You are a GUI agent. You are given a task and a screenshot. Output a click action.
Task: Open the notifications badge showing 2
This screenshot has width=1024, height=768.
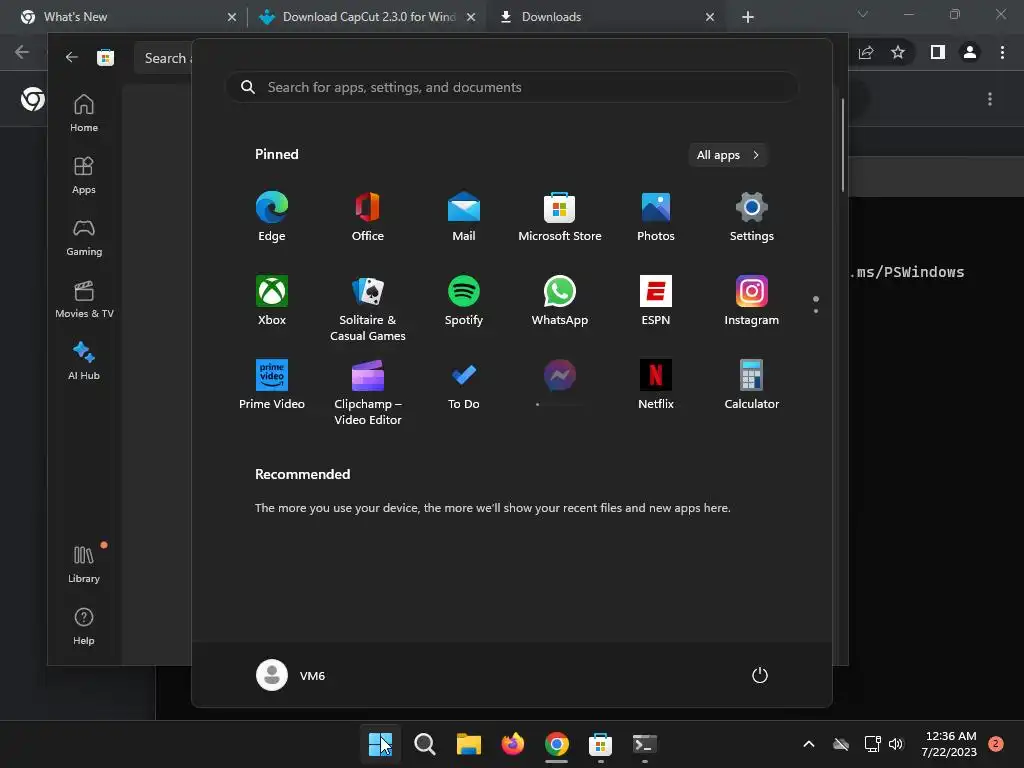(996, 744)
